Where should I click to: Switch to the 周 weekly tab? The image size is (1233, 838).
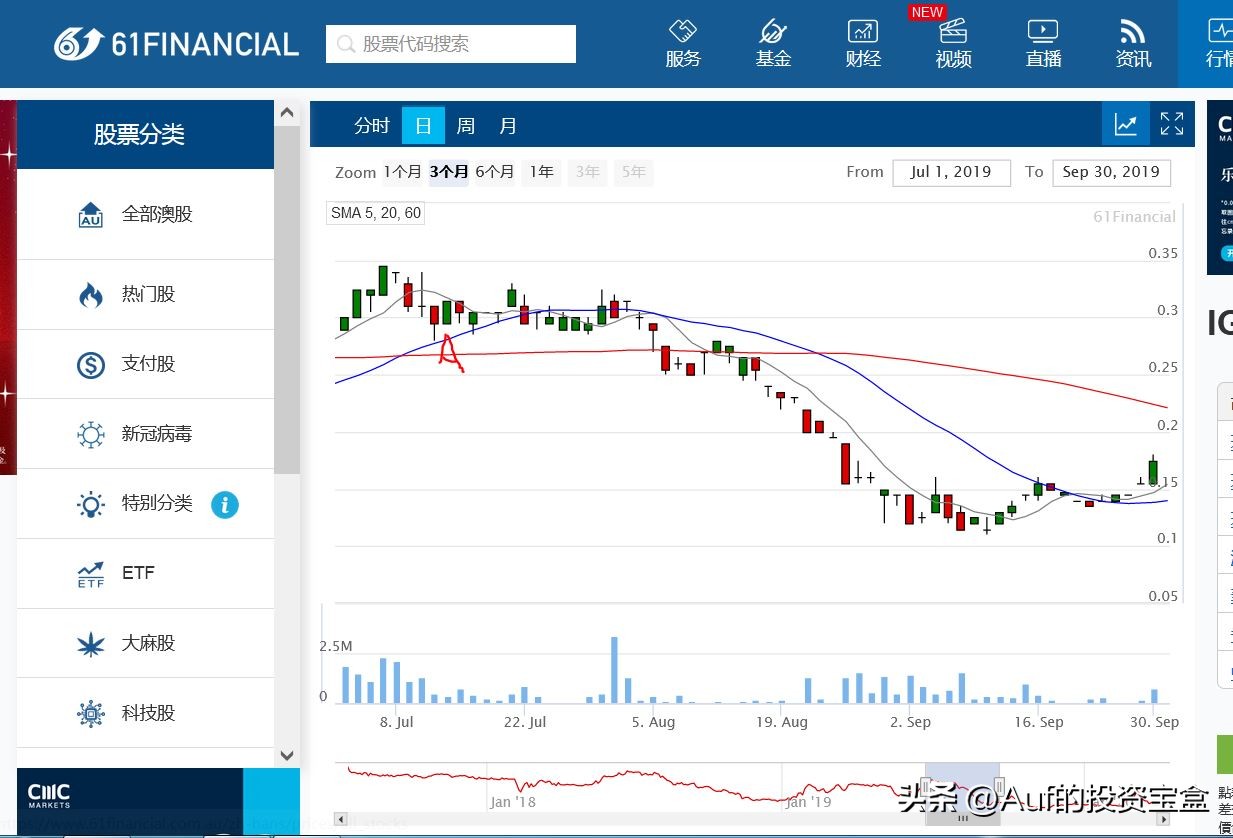click(x=465, y=126)
